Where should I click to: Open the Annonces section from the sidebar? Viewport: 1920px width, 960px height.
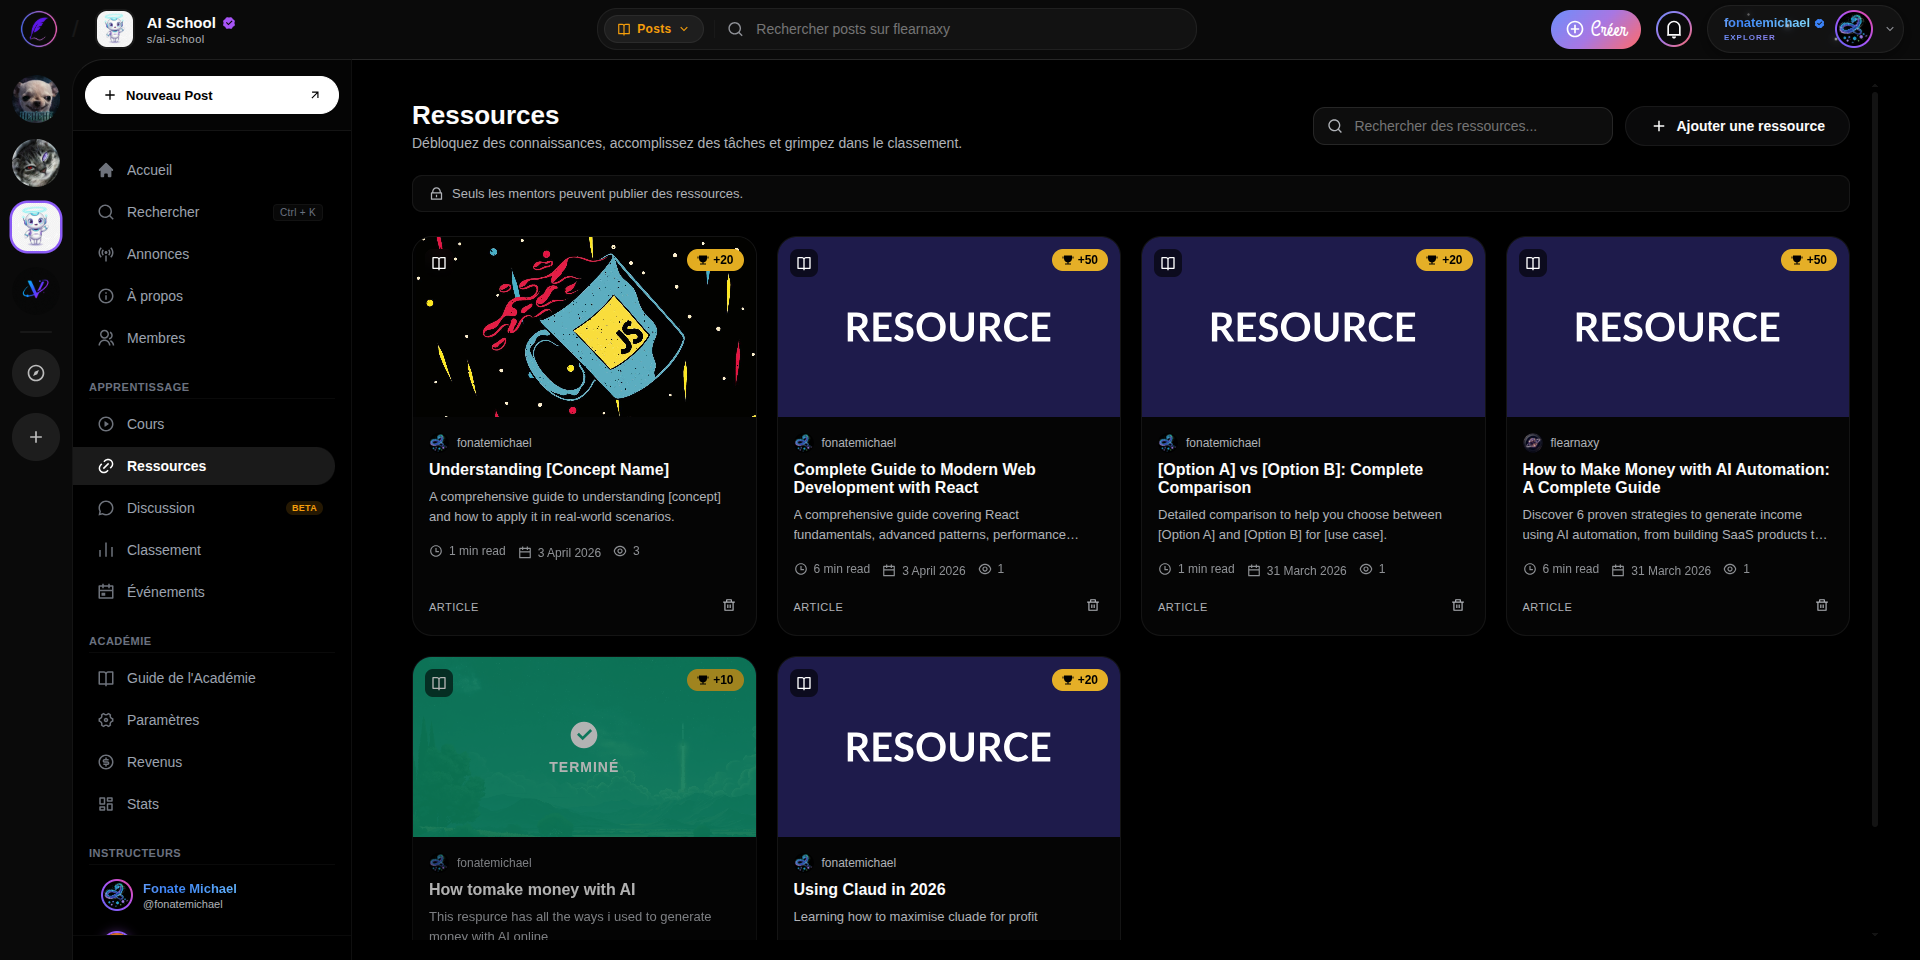(x=158, y=254)
